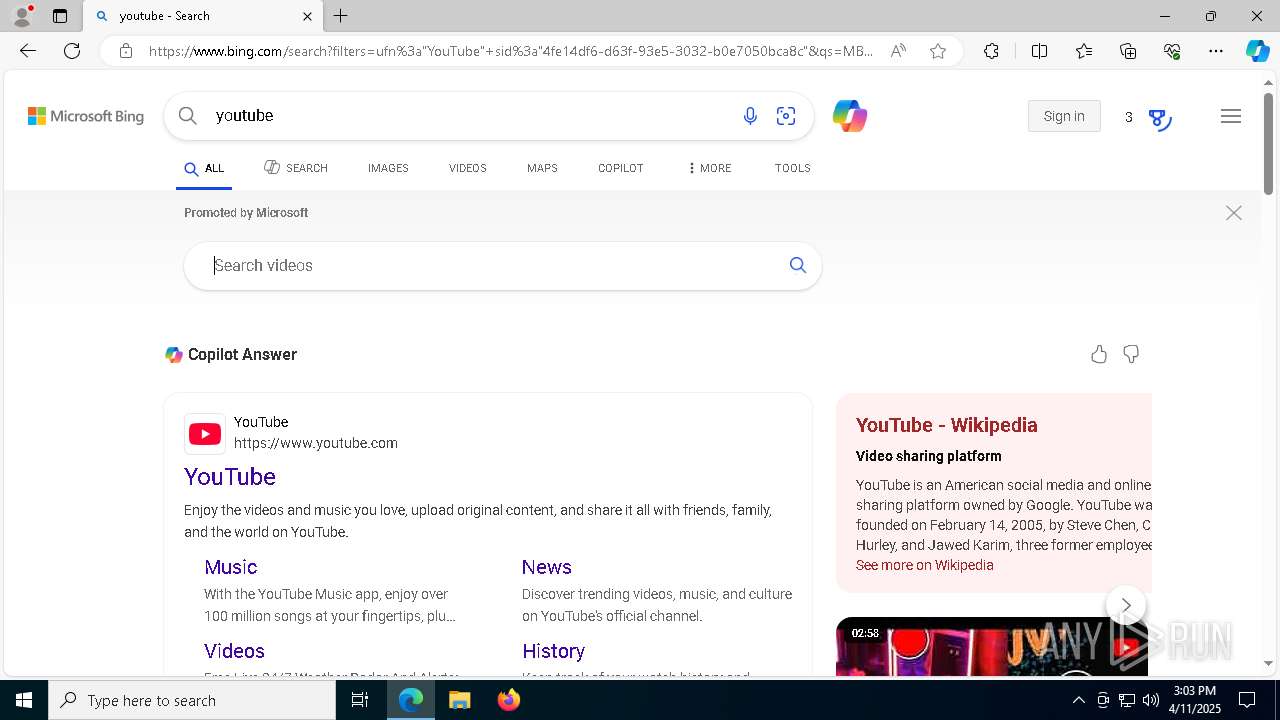Open the News sitelink
Screen dimensions: 1280x720
point(547,567)
